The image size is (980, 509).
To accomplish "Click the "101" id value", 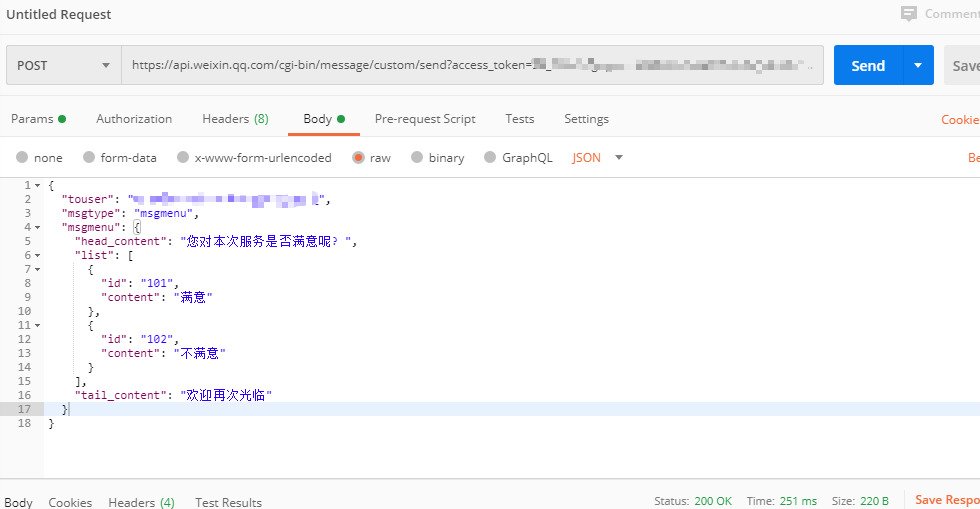I will pyautogui.click(x=157, y=283).
